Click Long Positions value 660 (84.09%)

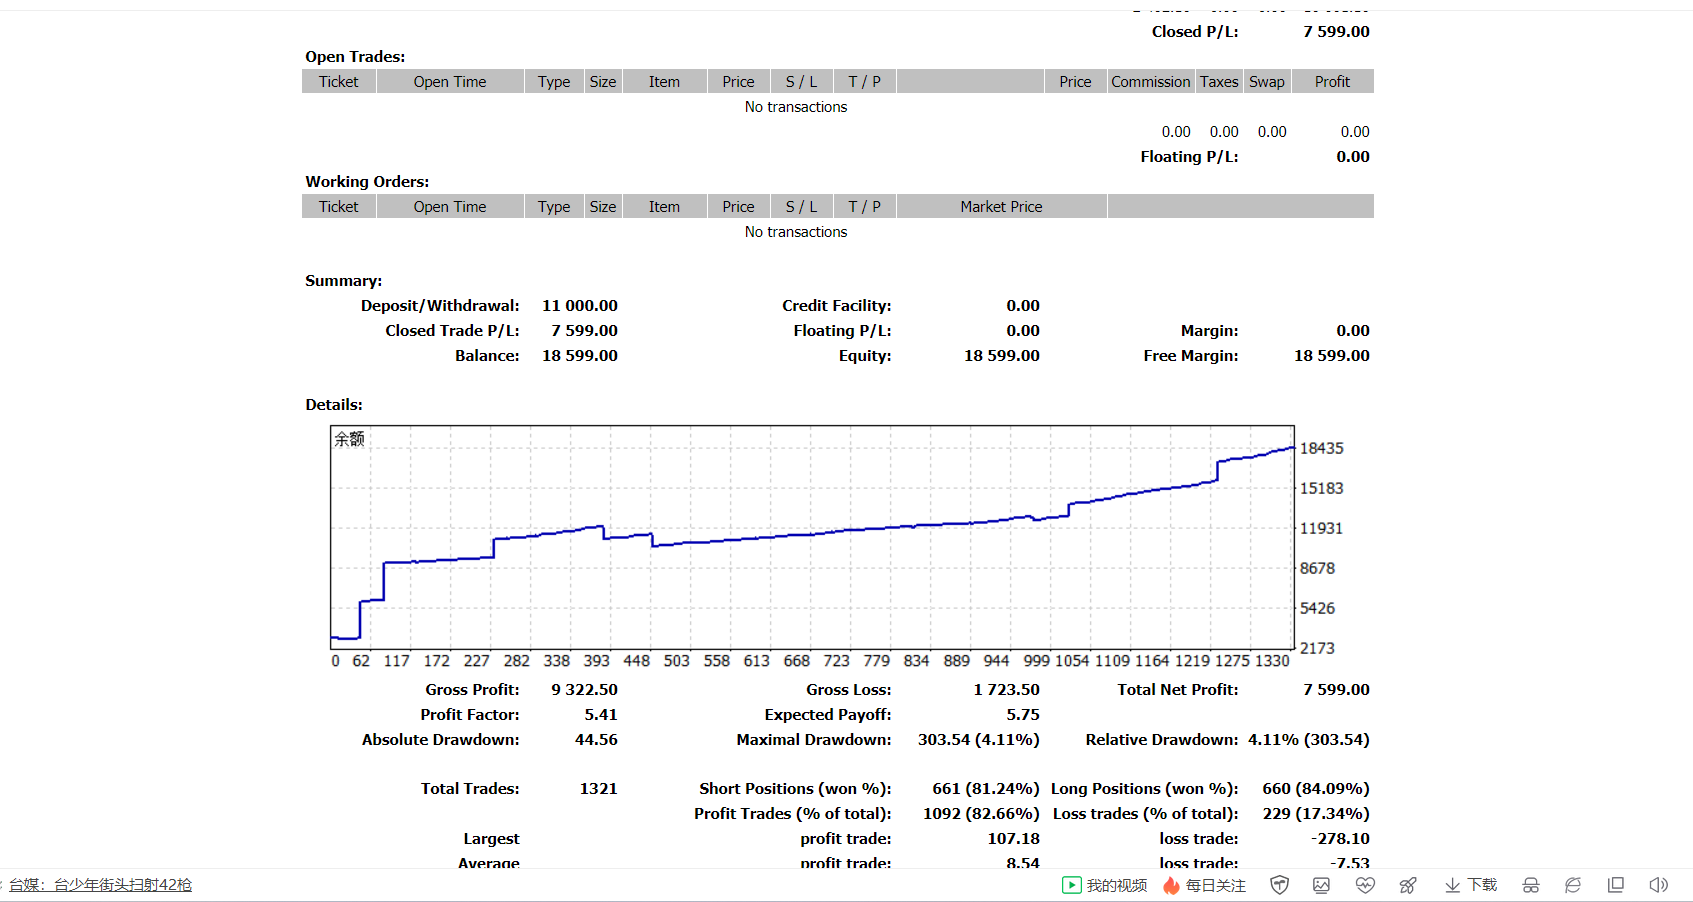1316,789
